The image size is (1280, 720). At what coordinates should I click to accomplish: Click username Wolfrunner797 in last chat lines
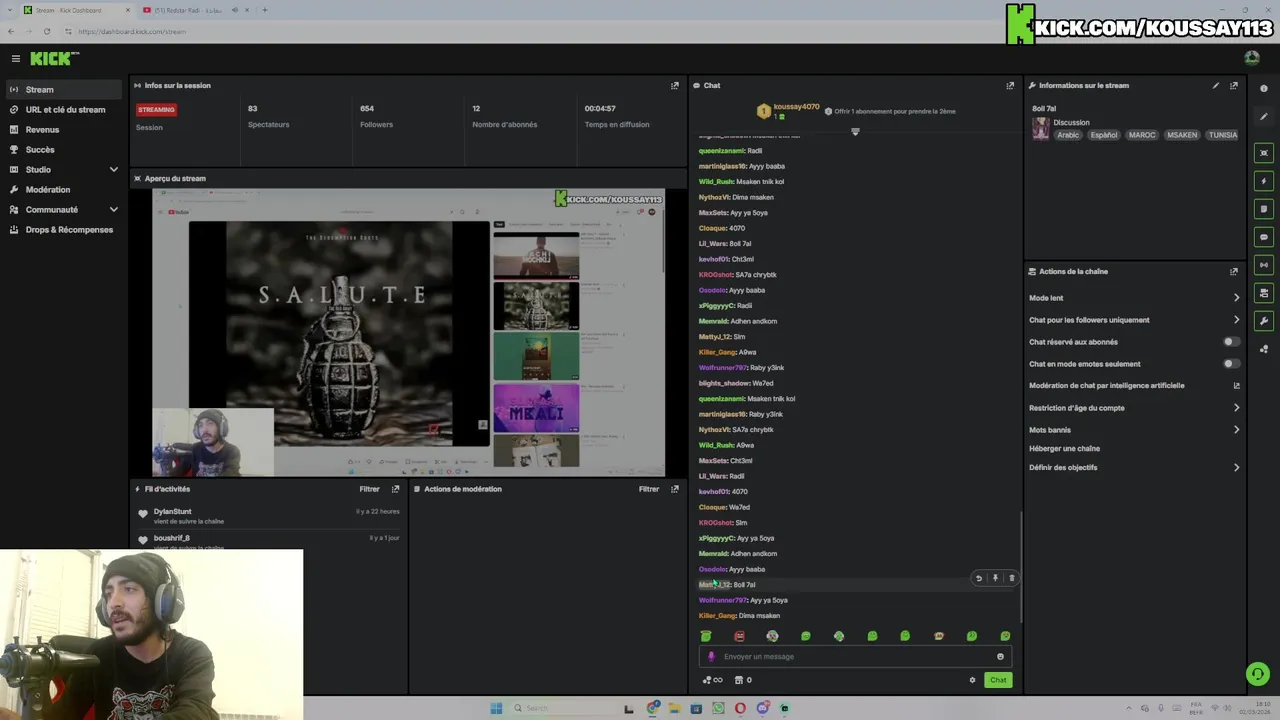coord(723,600)
